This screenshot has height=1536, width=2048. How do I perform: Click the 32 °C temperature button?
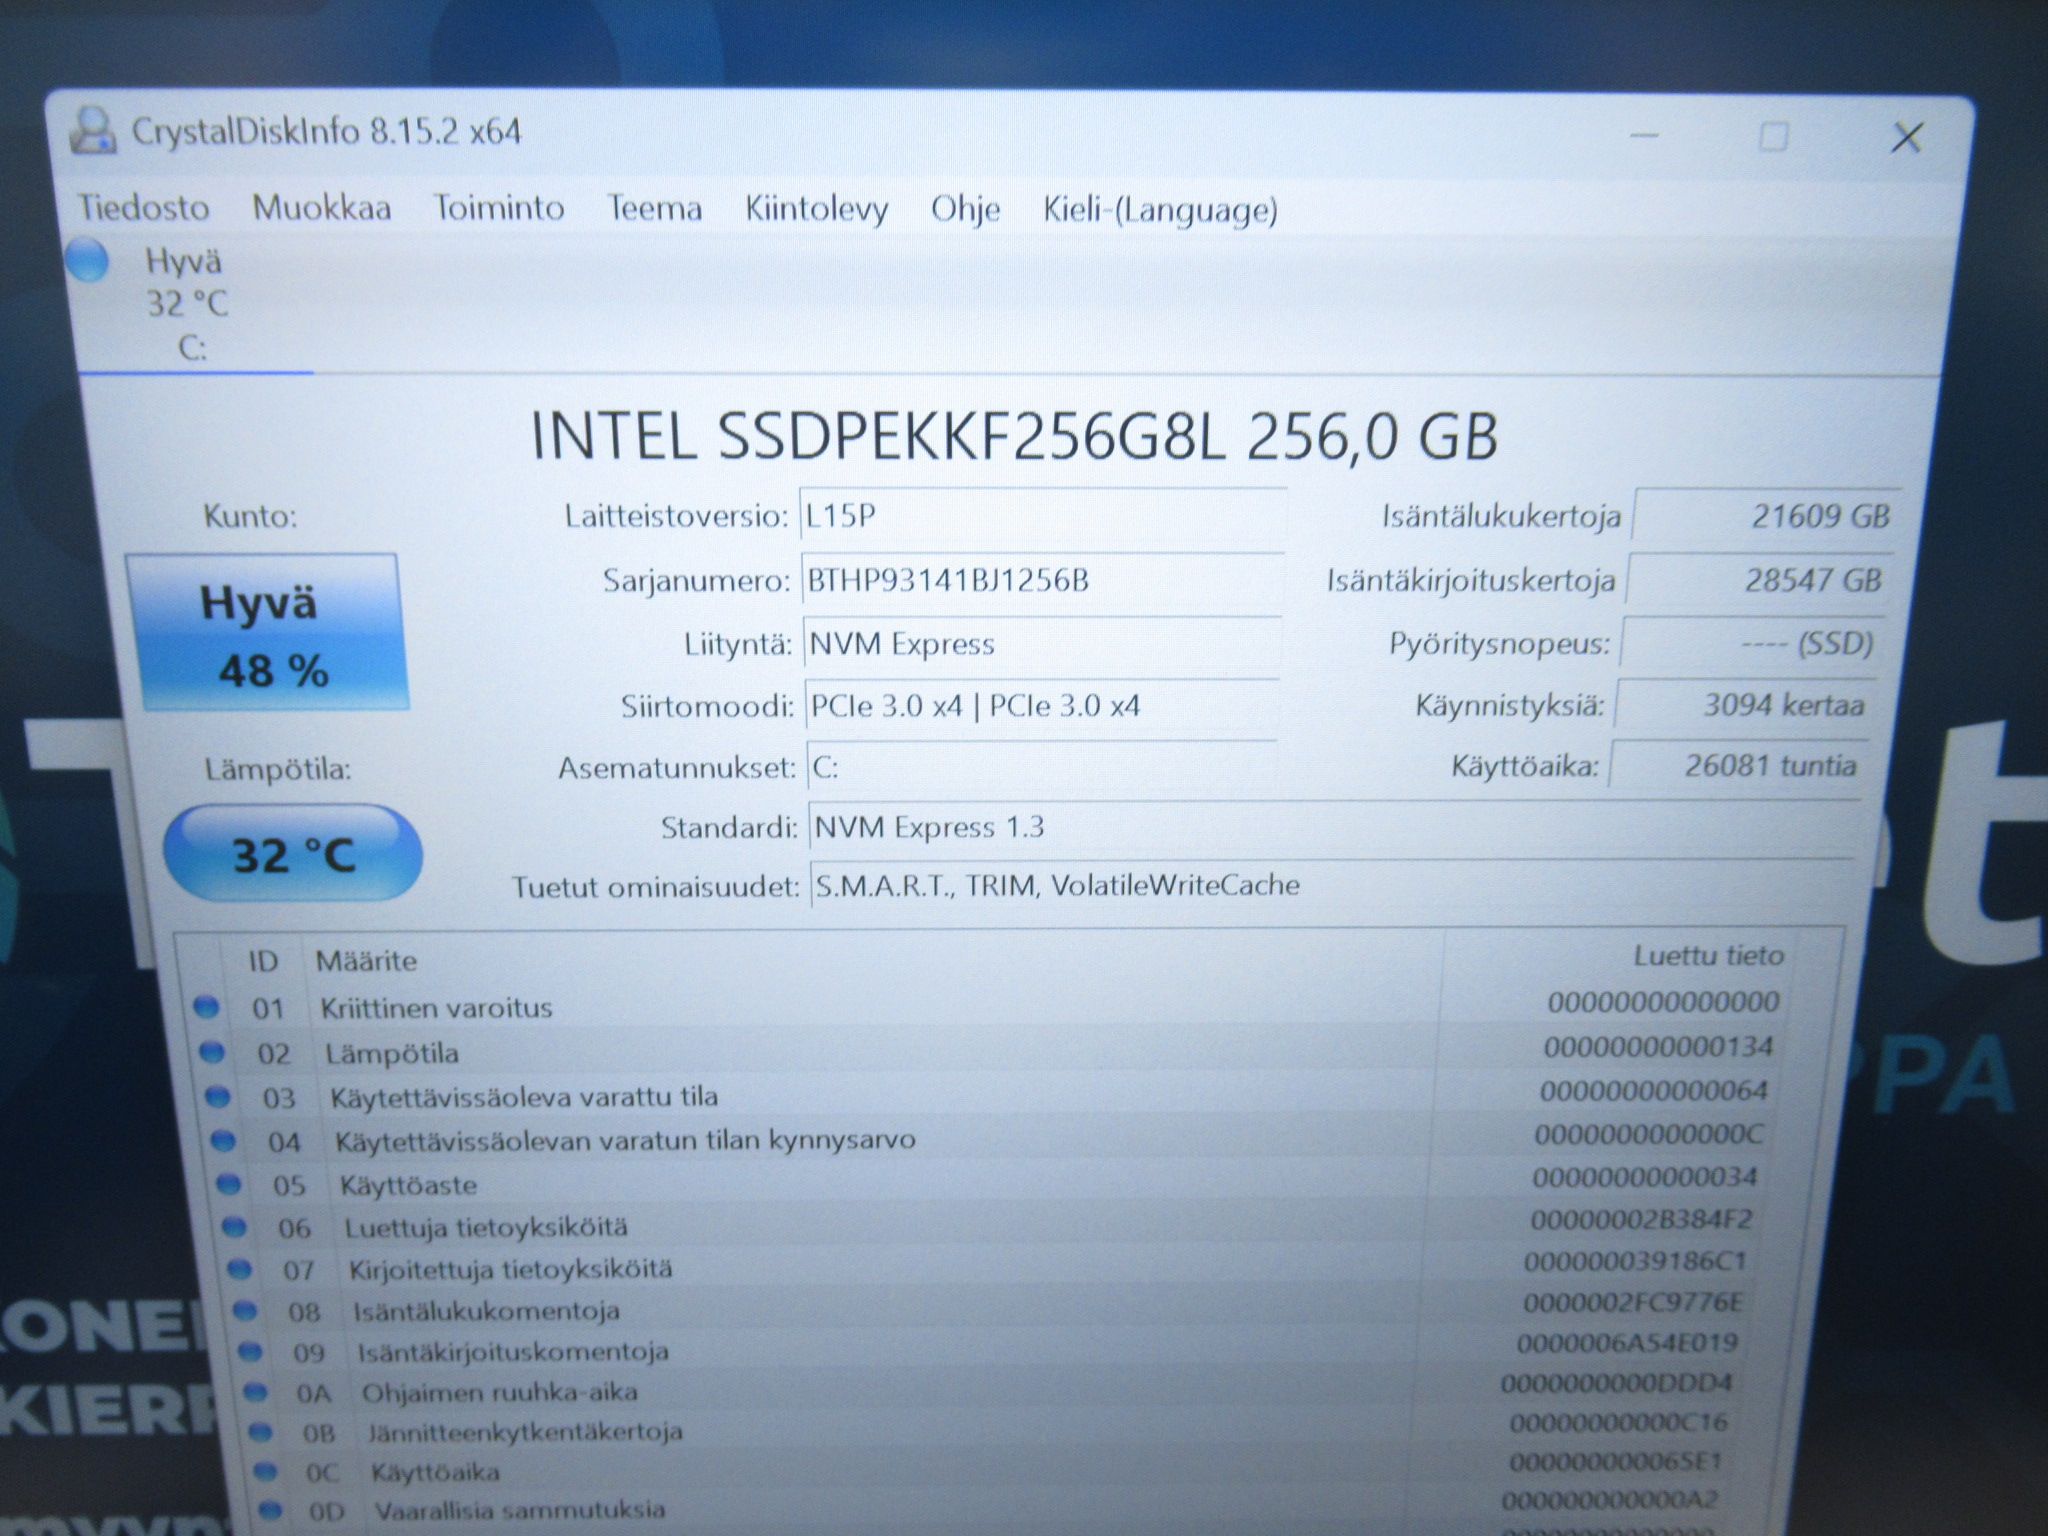(x=293, y=855)
